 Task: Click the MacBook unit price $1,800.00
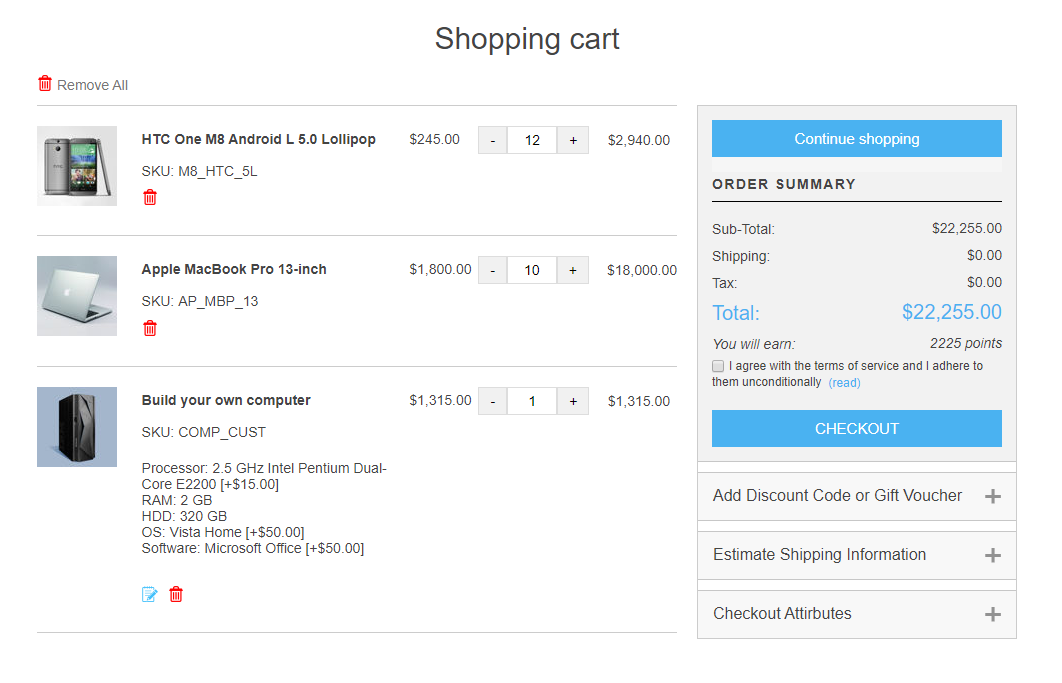coord(440,269)
